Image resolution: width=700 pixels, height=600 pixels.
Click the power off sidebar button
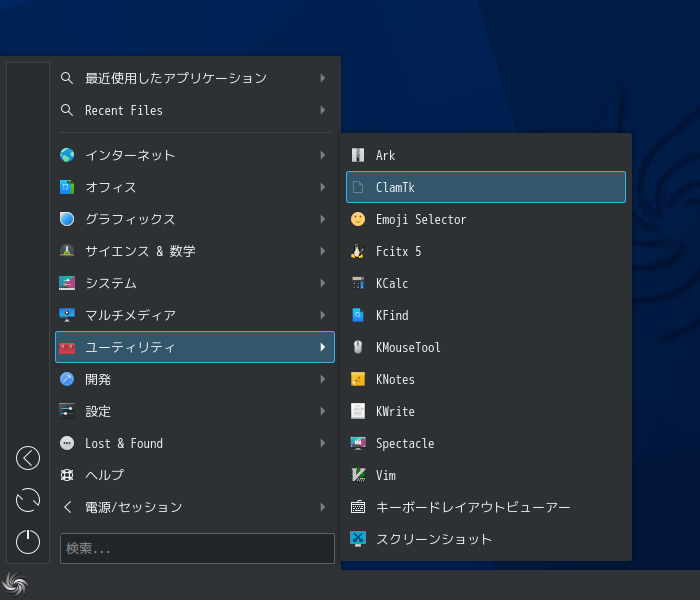[x=28, y=542]
